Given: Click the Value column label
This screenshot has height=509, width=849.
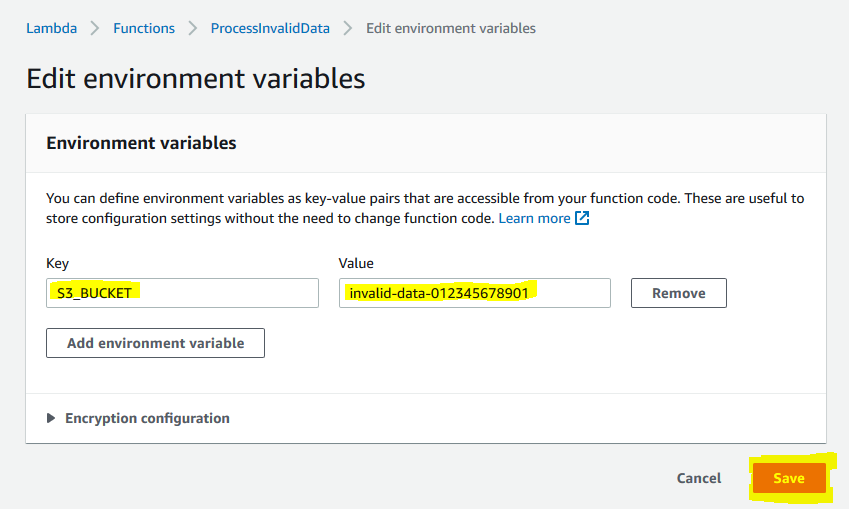Looking at the screenshot, I should point(356,263).
